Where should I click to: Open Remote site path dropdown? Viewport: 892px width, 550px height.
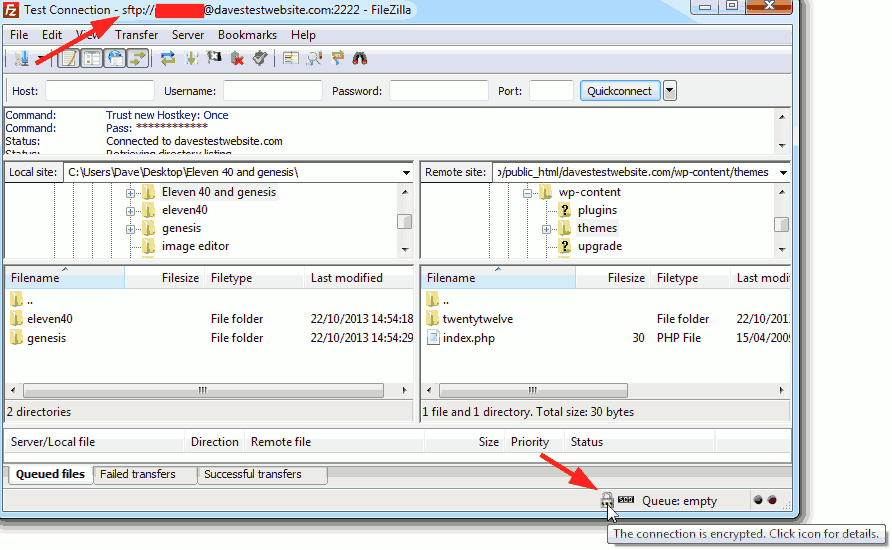pos(783,172)
